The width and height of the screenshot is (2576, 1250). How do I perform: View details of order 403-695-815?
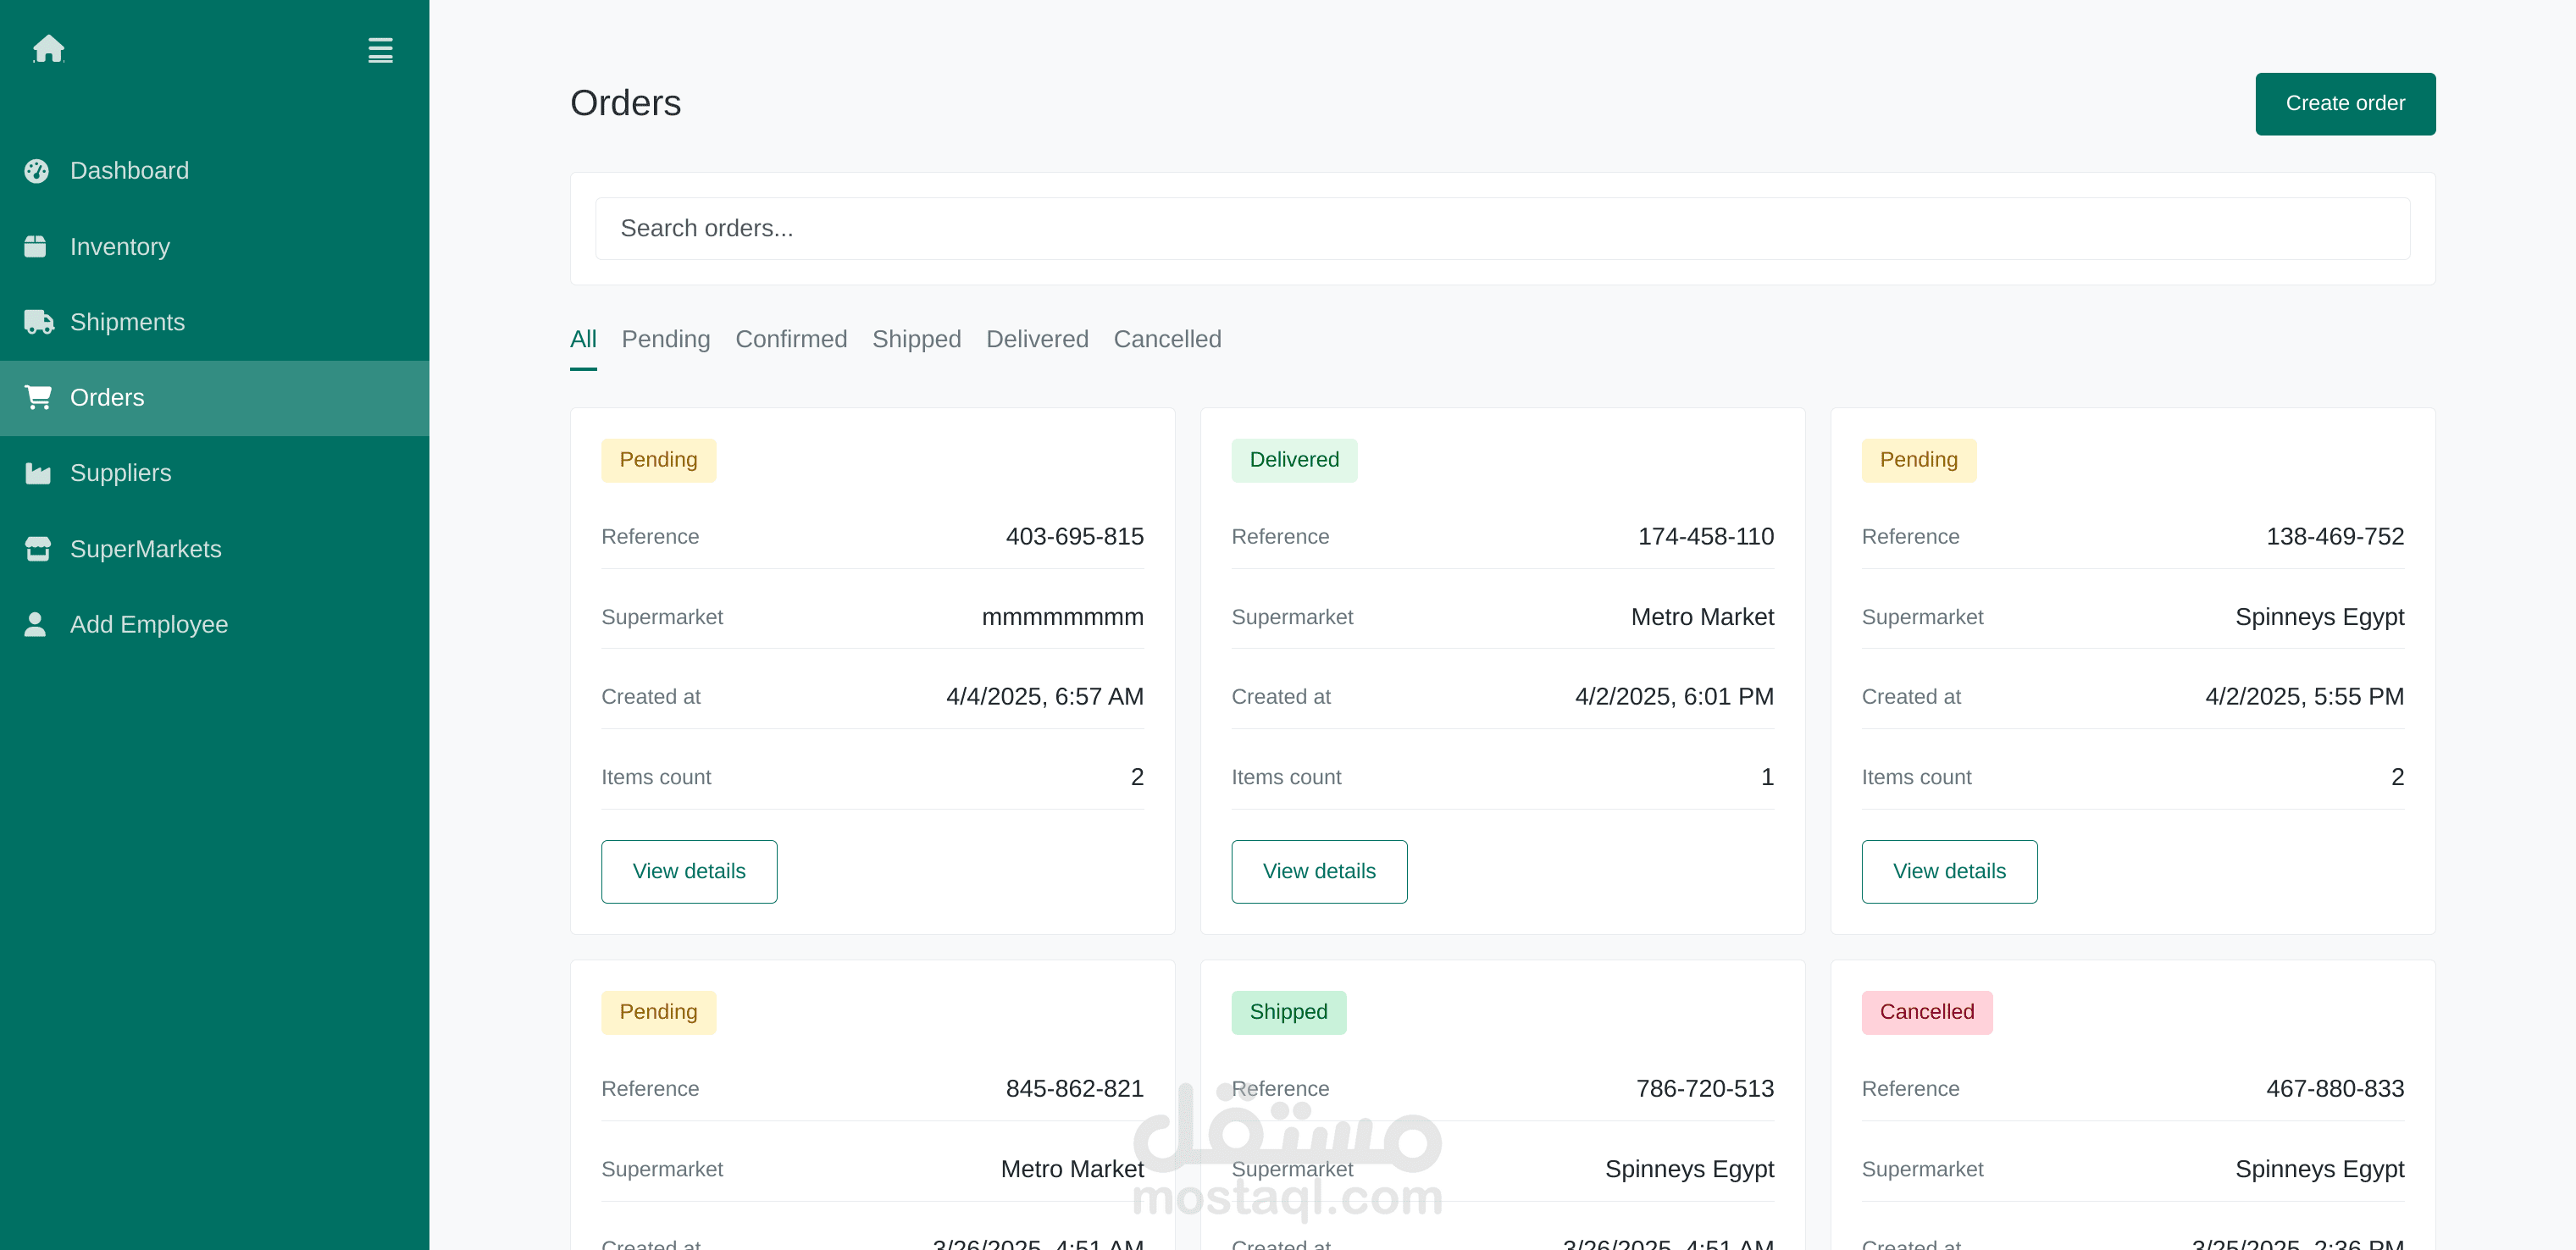coord(689,871)
